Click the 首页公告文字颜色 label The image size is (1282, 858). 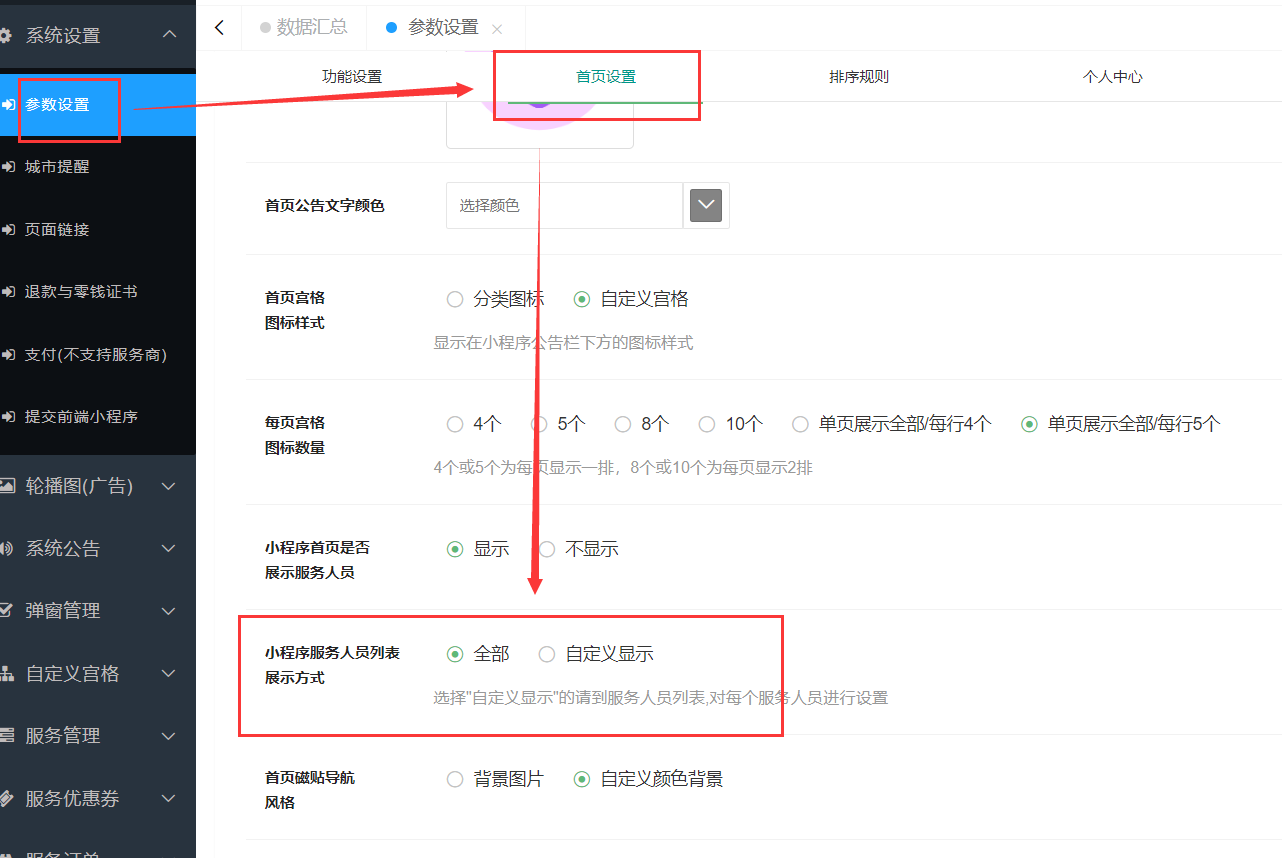coord(325,206)
